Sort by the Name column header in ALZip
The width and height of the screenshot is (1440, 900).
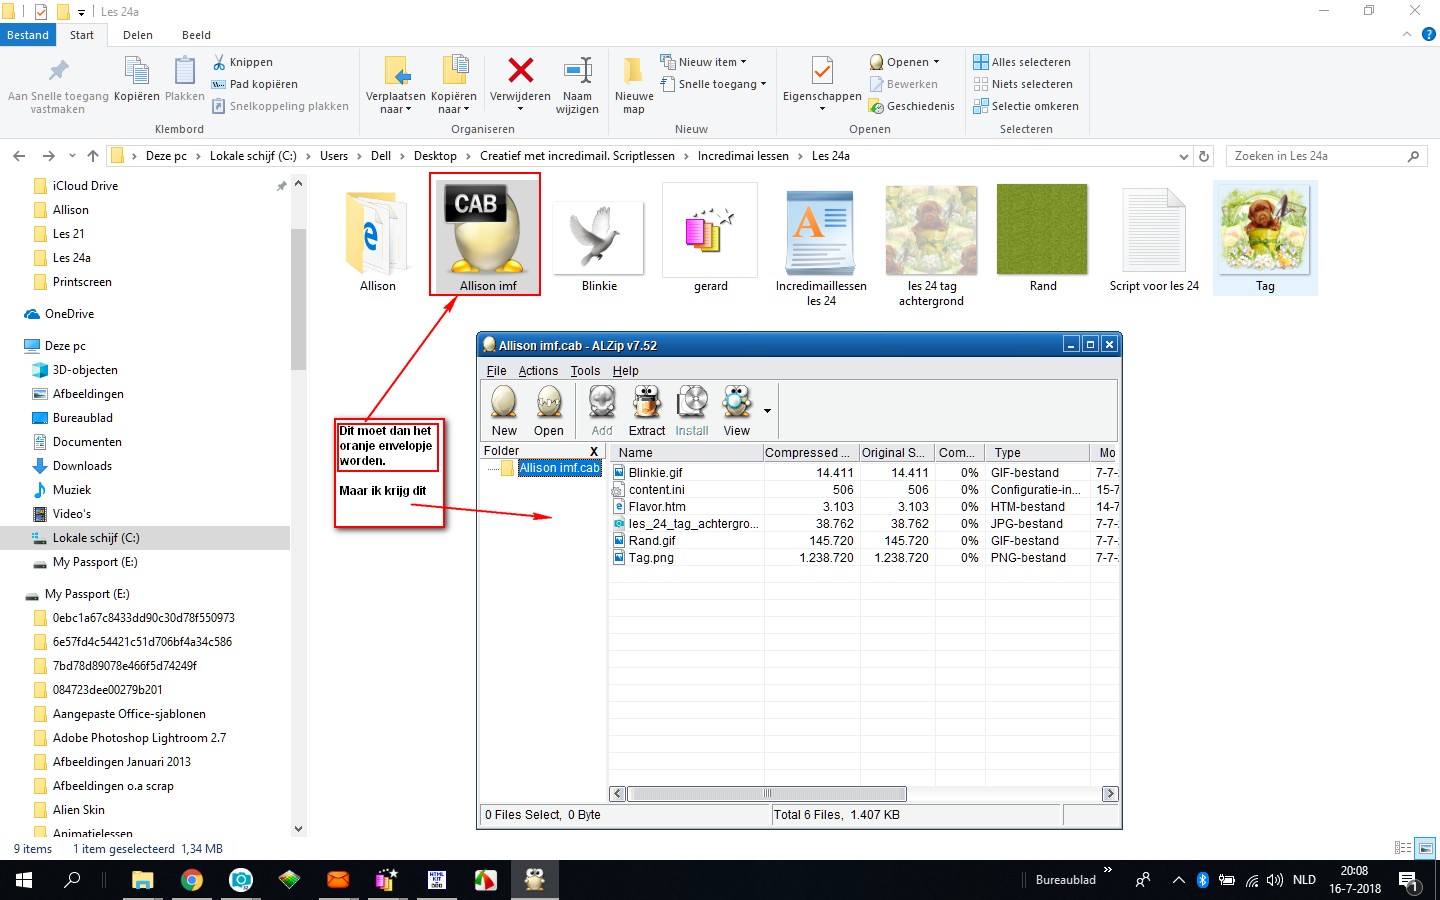[685, 453]
